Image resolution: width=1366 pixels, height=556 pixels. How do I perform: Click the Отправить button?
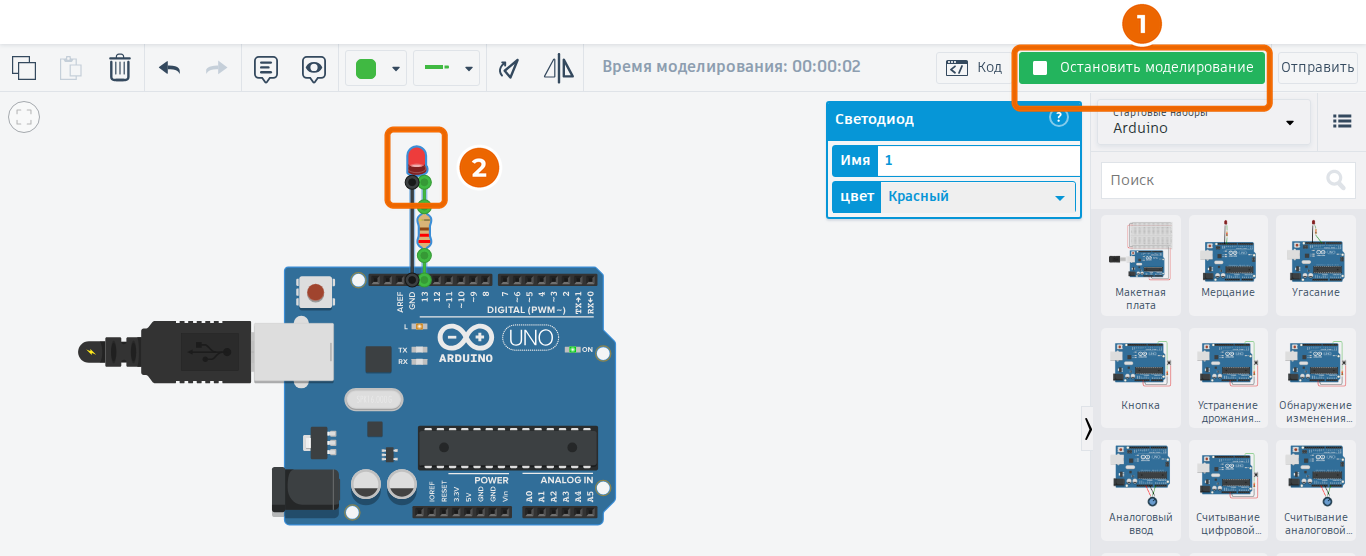click(x=1317, y=68)
